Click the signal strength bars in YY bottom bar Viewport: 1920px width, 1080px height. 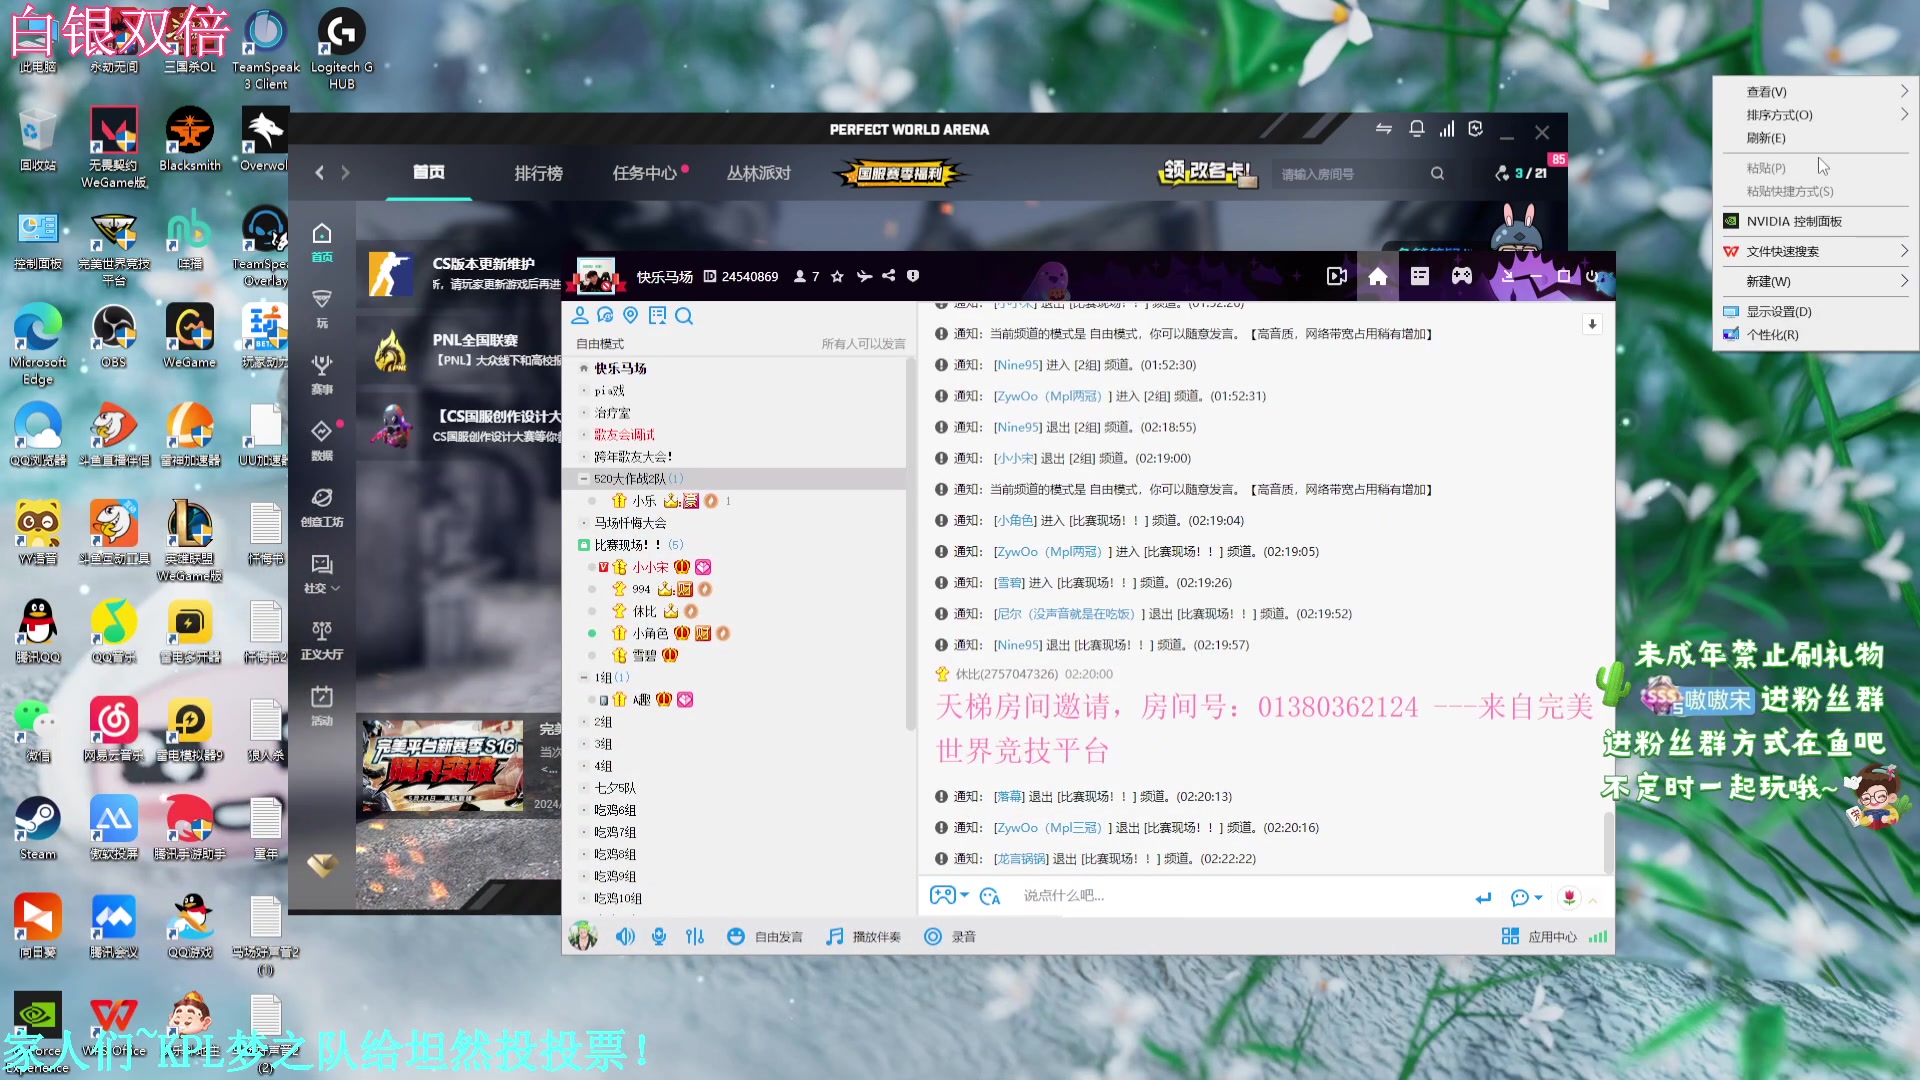[1598, 937]
